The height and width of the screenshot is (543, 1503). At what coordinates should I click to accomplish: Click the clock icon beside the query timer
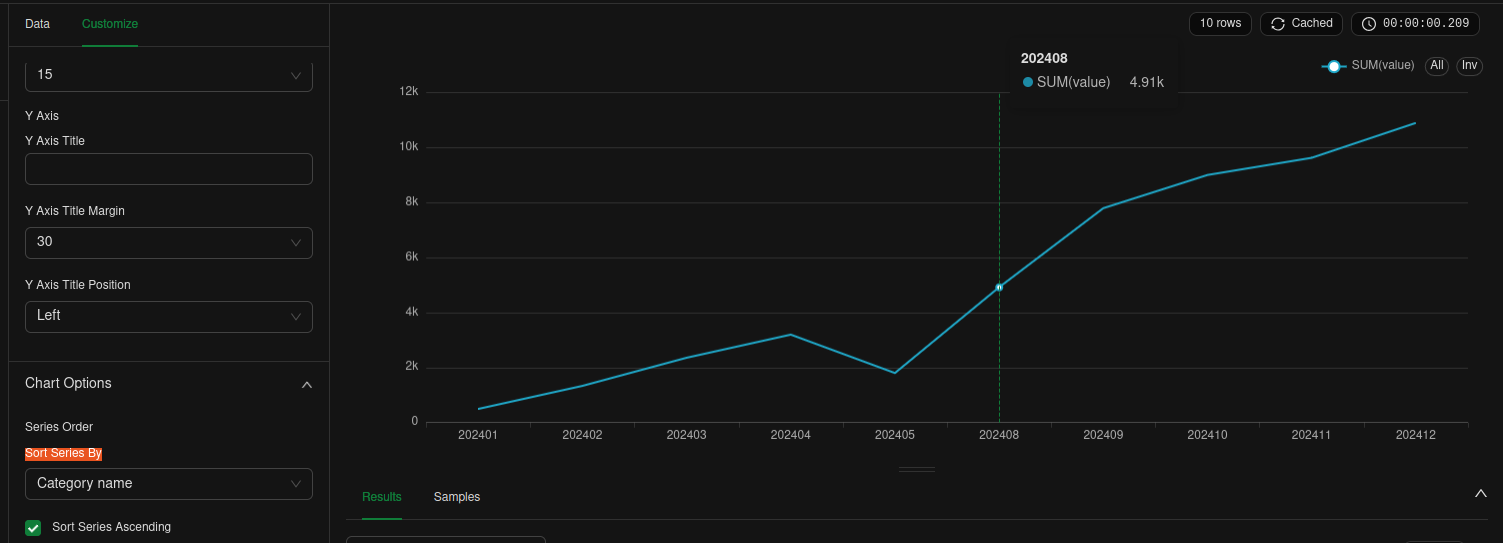click(x=1368, y=24)
